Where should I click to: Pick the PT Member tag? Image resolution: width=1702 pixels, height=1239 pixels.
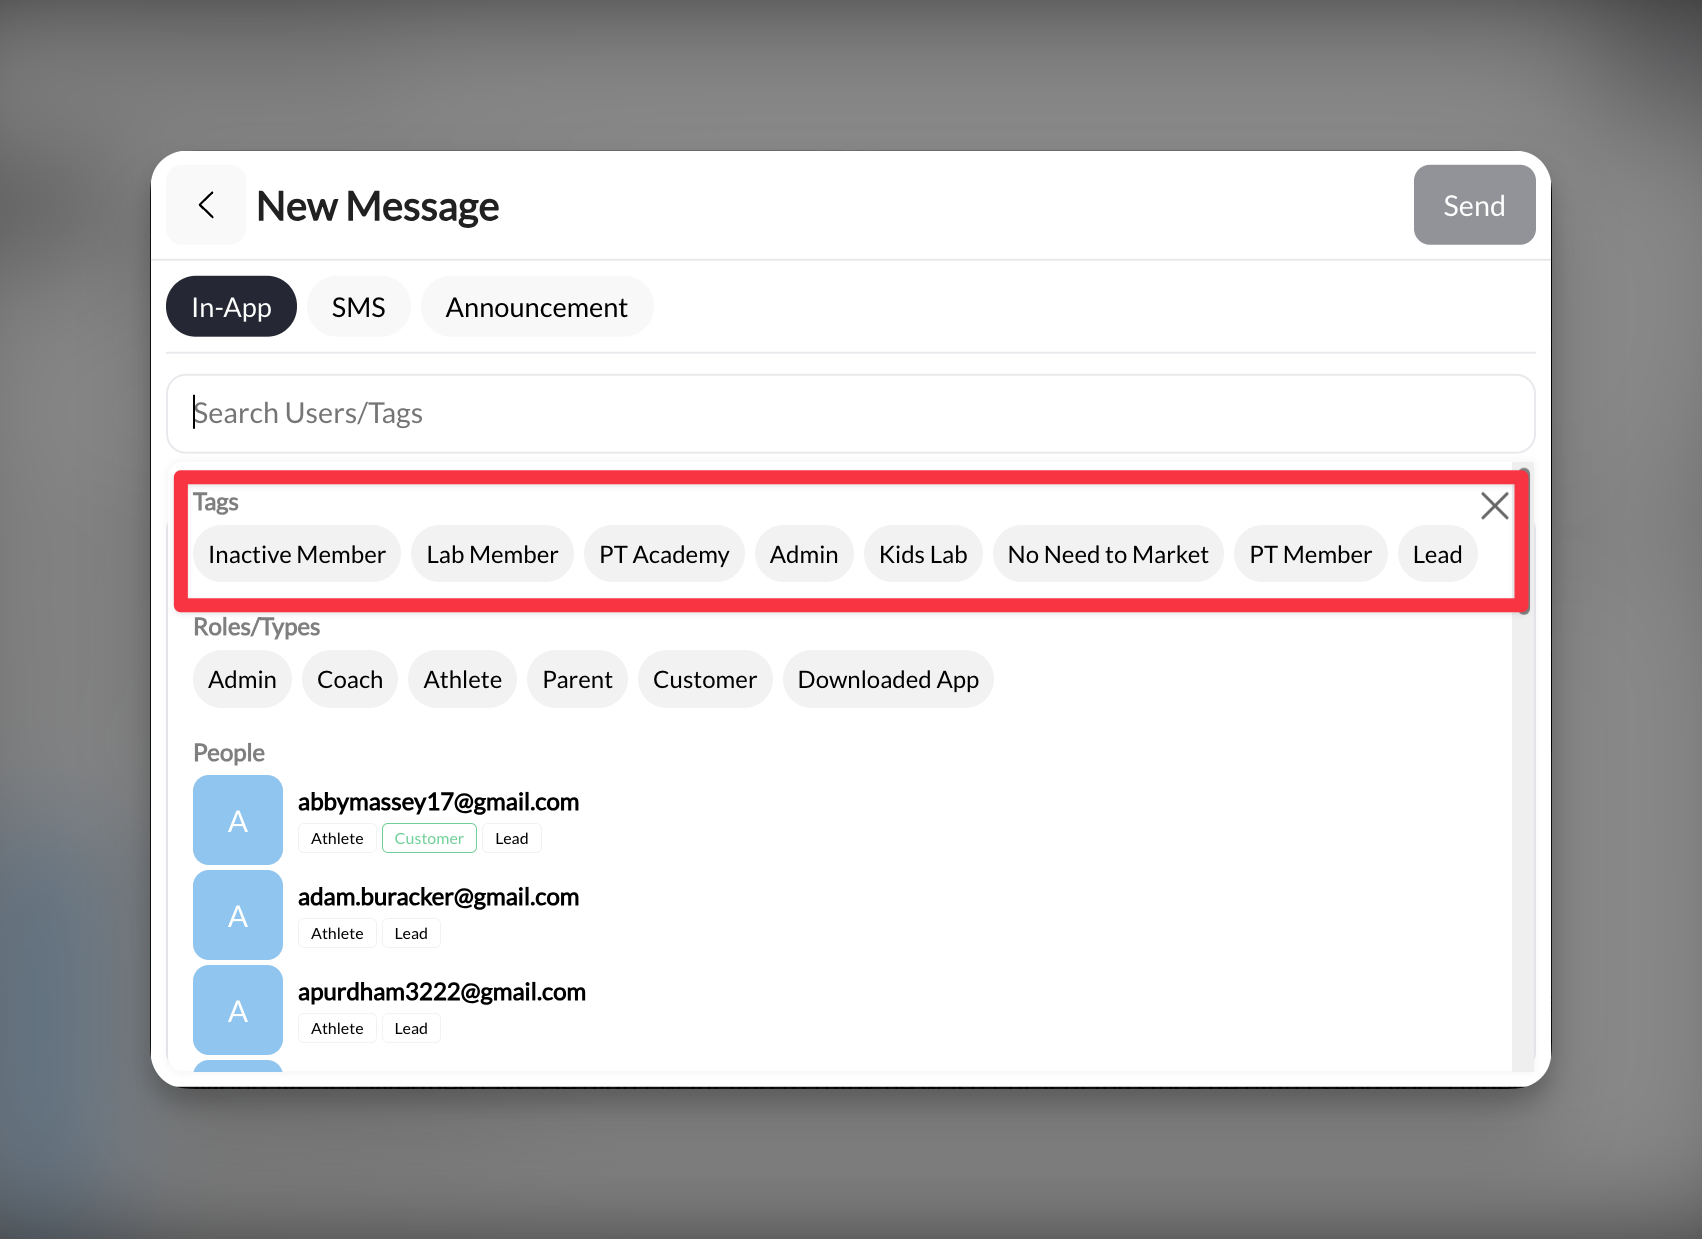[x=1310, y=553]
